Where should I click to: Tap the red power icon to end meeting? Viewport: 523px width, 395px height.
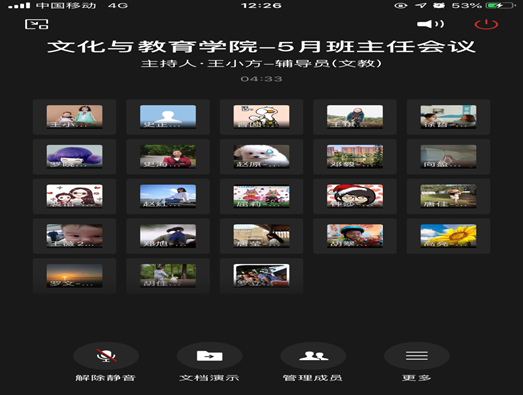[x=486, y=24]
